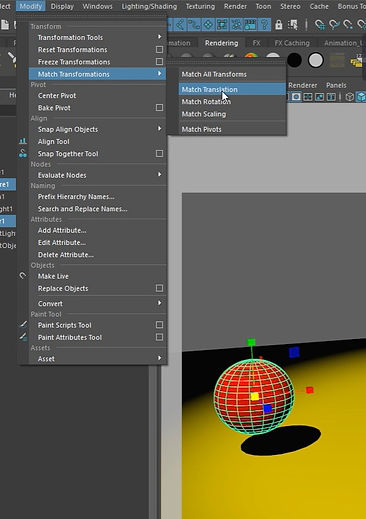Image resolution: width=366 pixels, height=519 pixels.
Task: Open the Reset Transformations option box
Action: (x=159, y=49)
